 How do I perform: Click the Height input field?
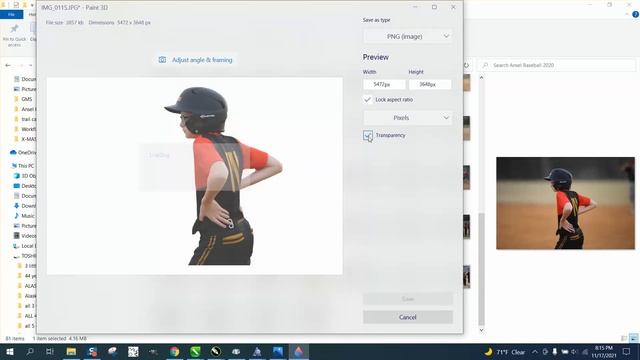pyautogui.click(x=430, y=84)
